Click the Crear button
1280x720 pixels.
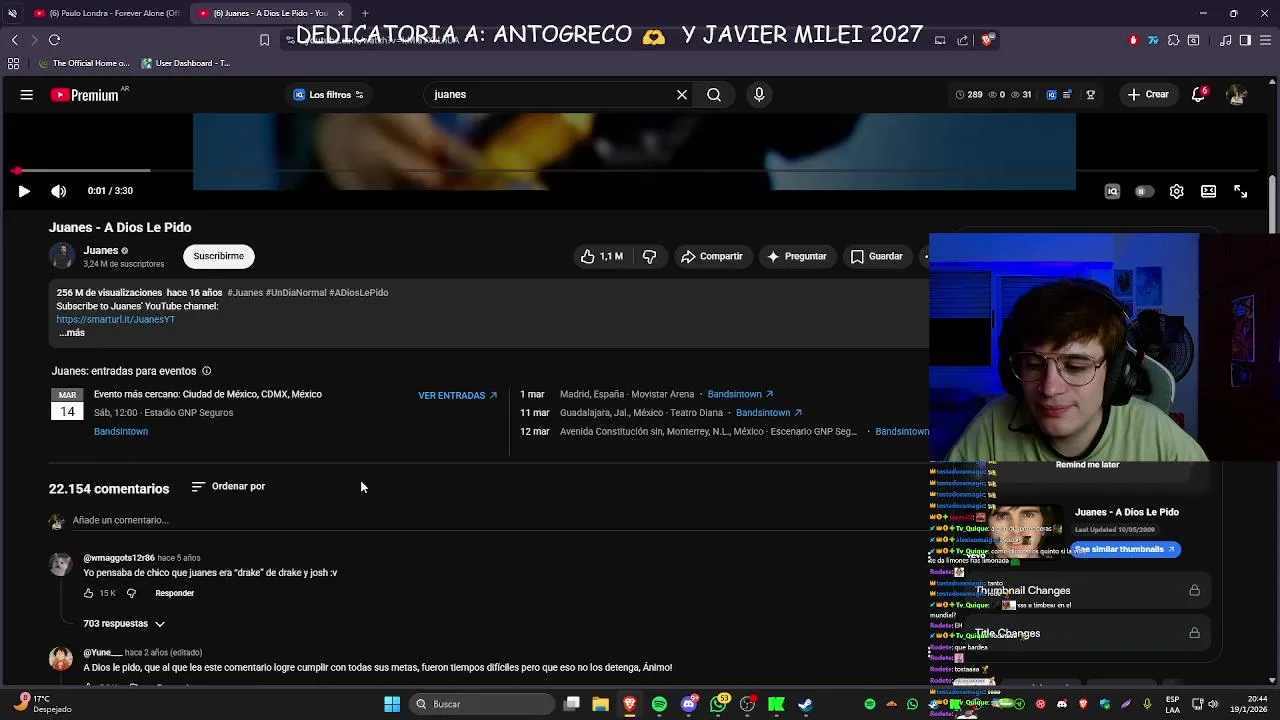tap(1148, 94)
